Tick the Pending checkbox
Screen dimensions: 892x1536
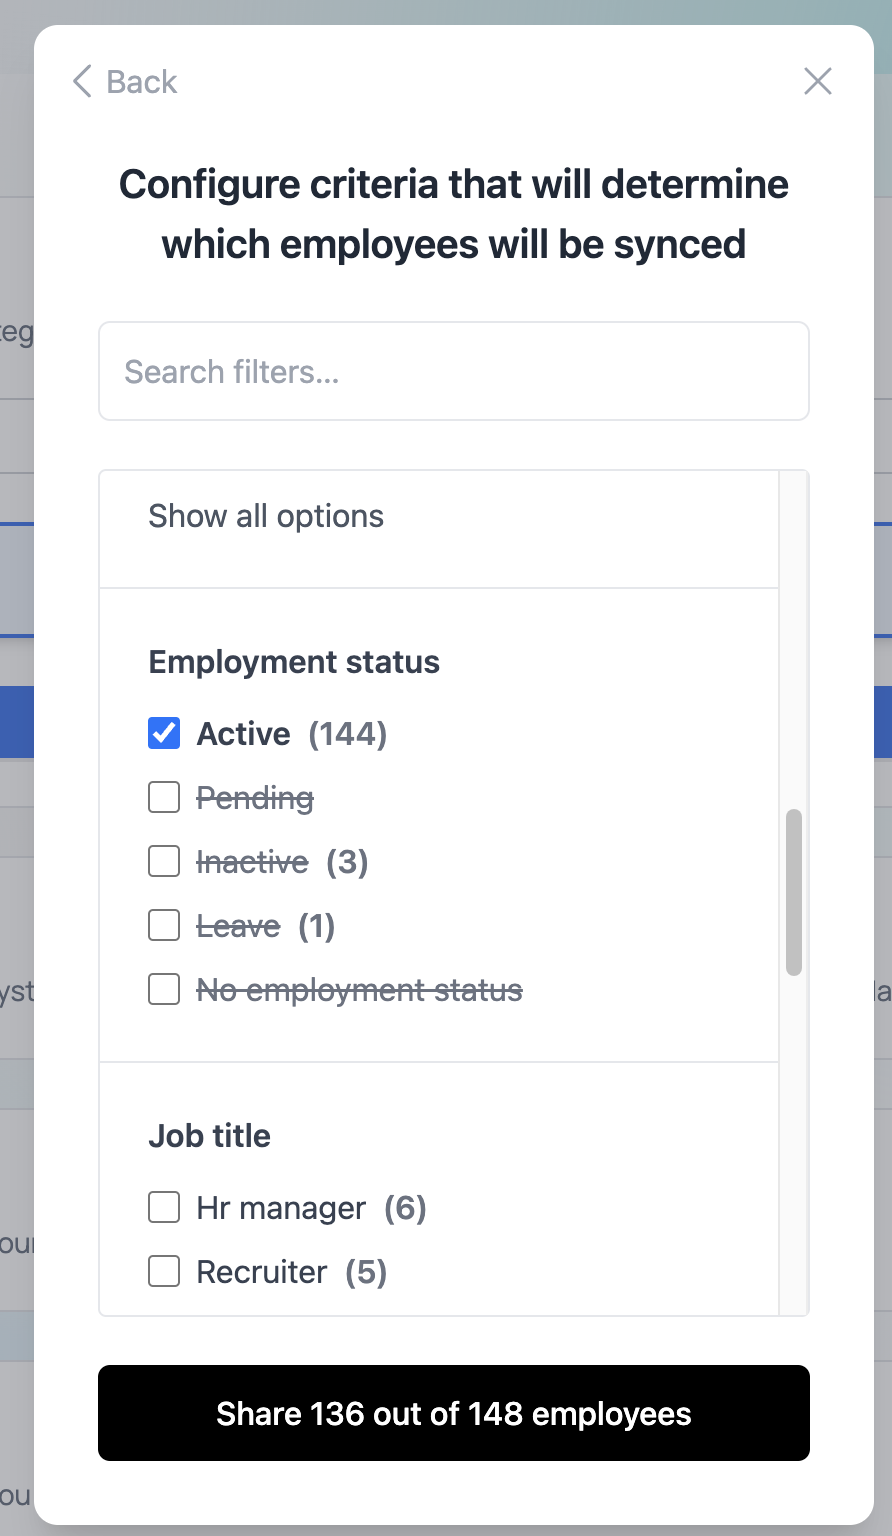click(x=164, y=798)
